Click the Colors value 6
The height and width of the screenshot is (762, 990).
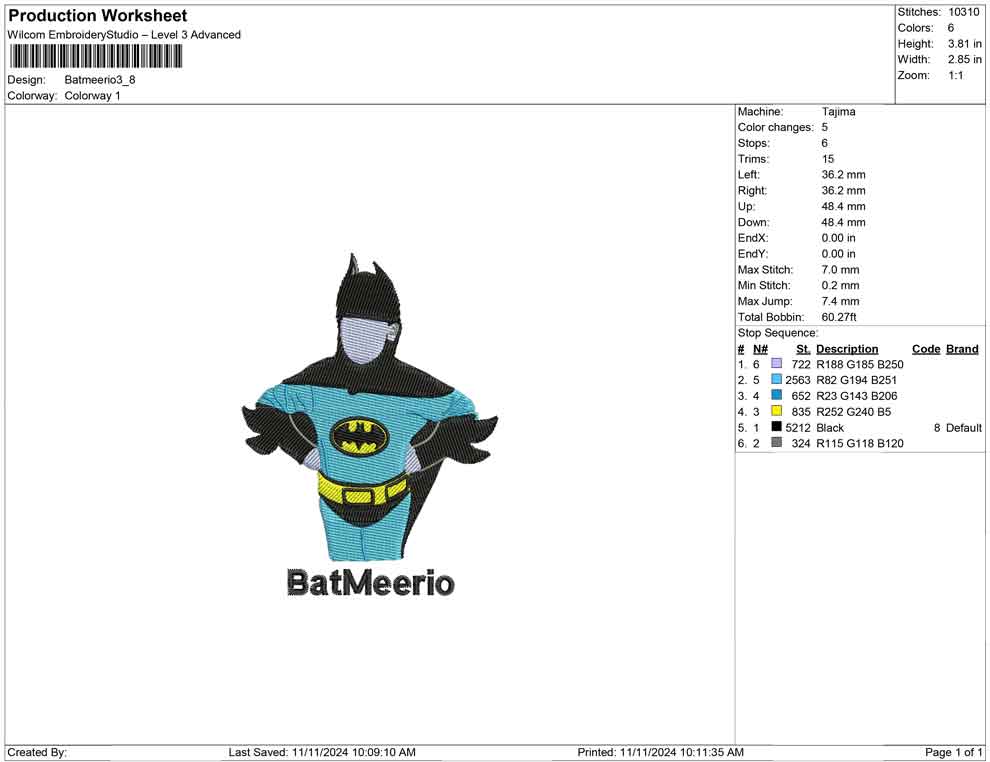(x=951, y=28)
